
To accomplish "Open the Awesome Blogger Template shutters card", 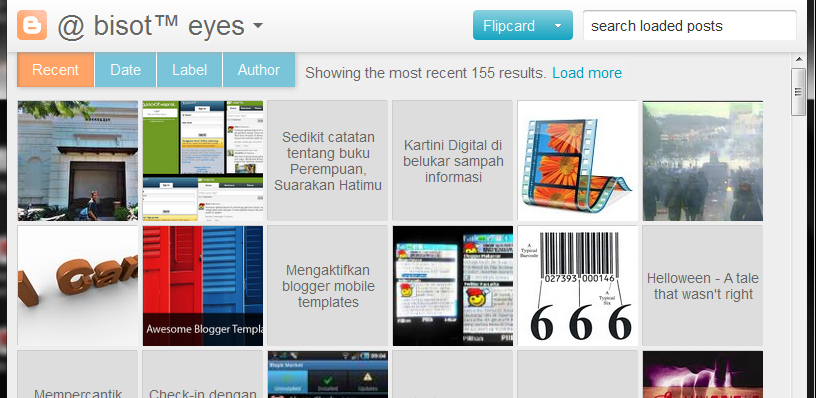I will click(x=203, y=286).
